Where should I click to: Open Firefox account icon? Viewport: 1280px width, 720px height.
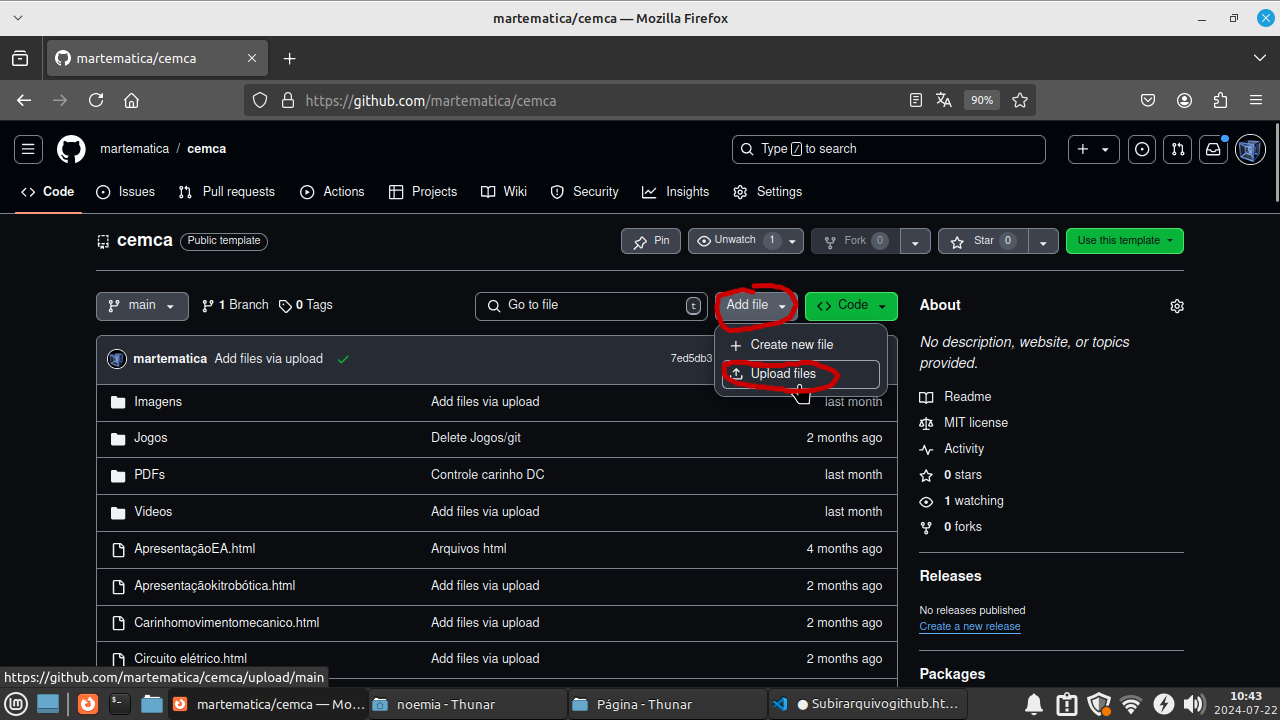click(x=1185, y=100)
